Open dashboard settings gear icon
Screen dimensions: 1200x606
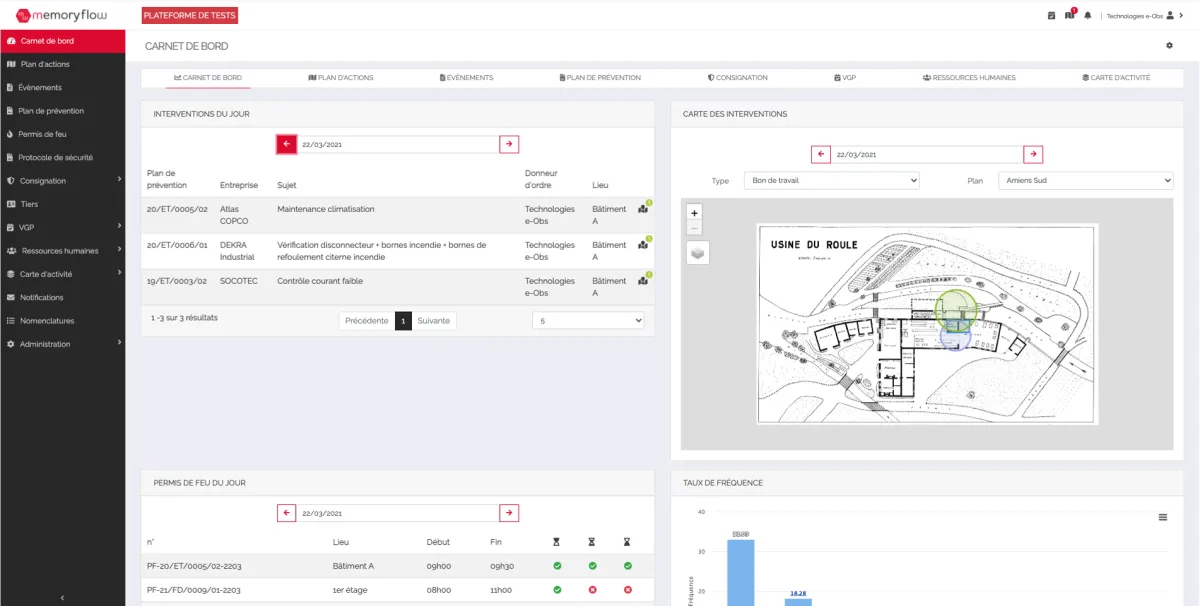1169,46
